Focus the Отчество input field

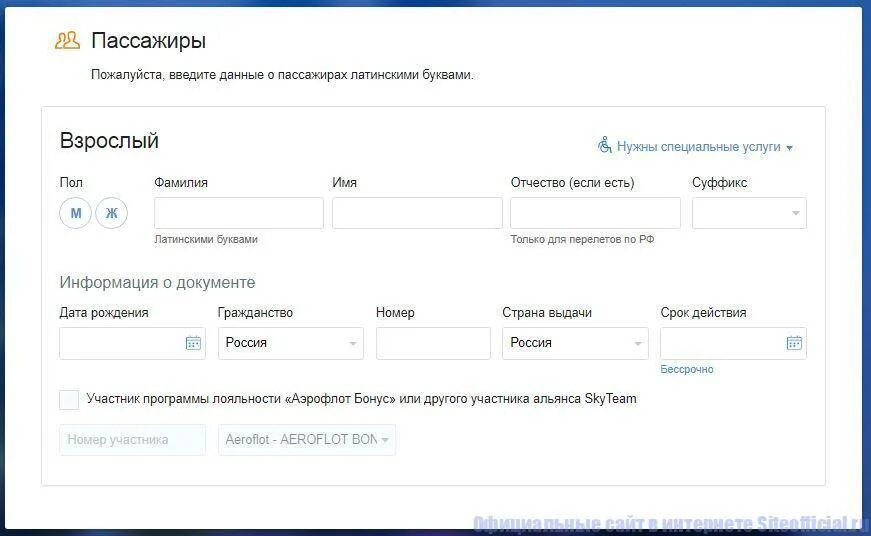pos(595,213)
